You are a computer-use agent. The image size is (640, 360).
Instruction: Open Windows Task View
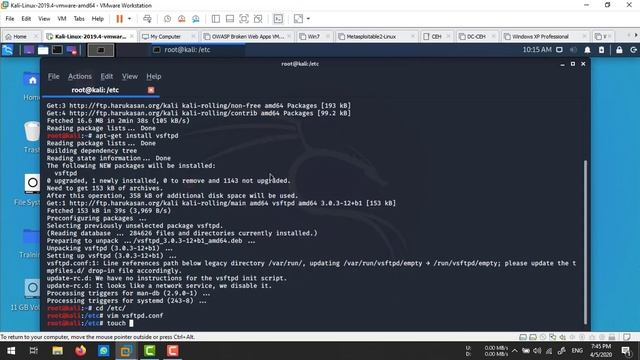click(34, 351)
